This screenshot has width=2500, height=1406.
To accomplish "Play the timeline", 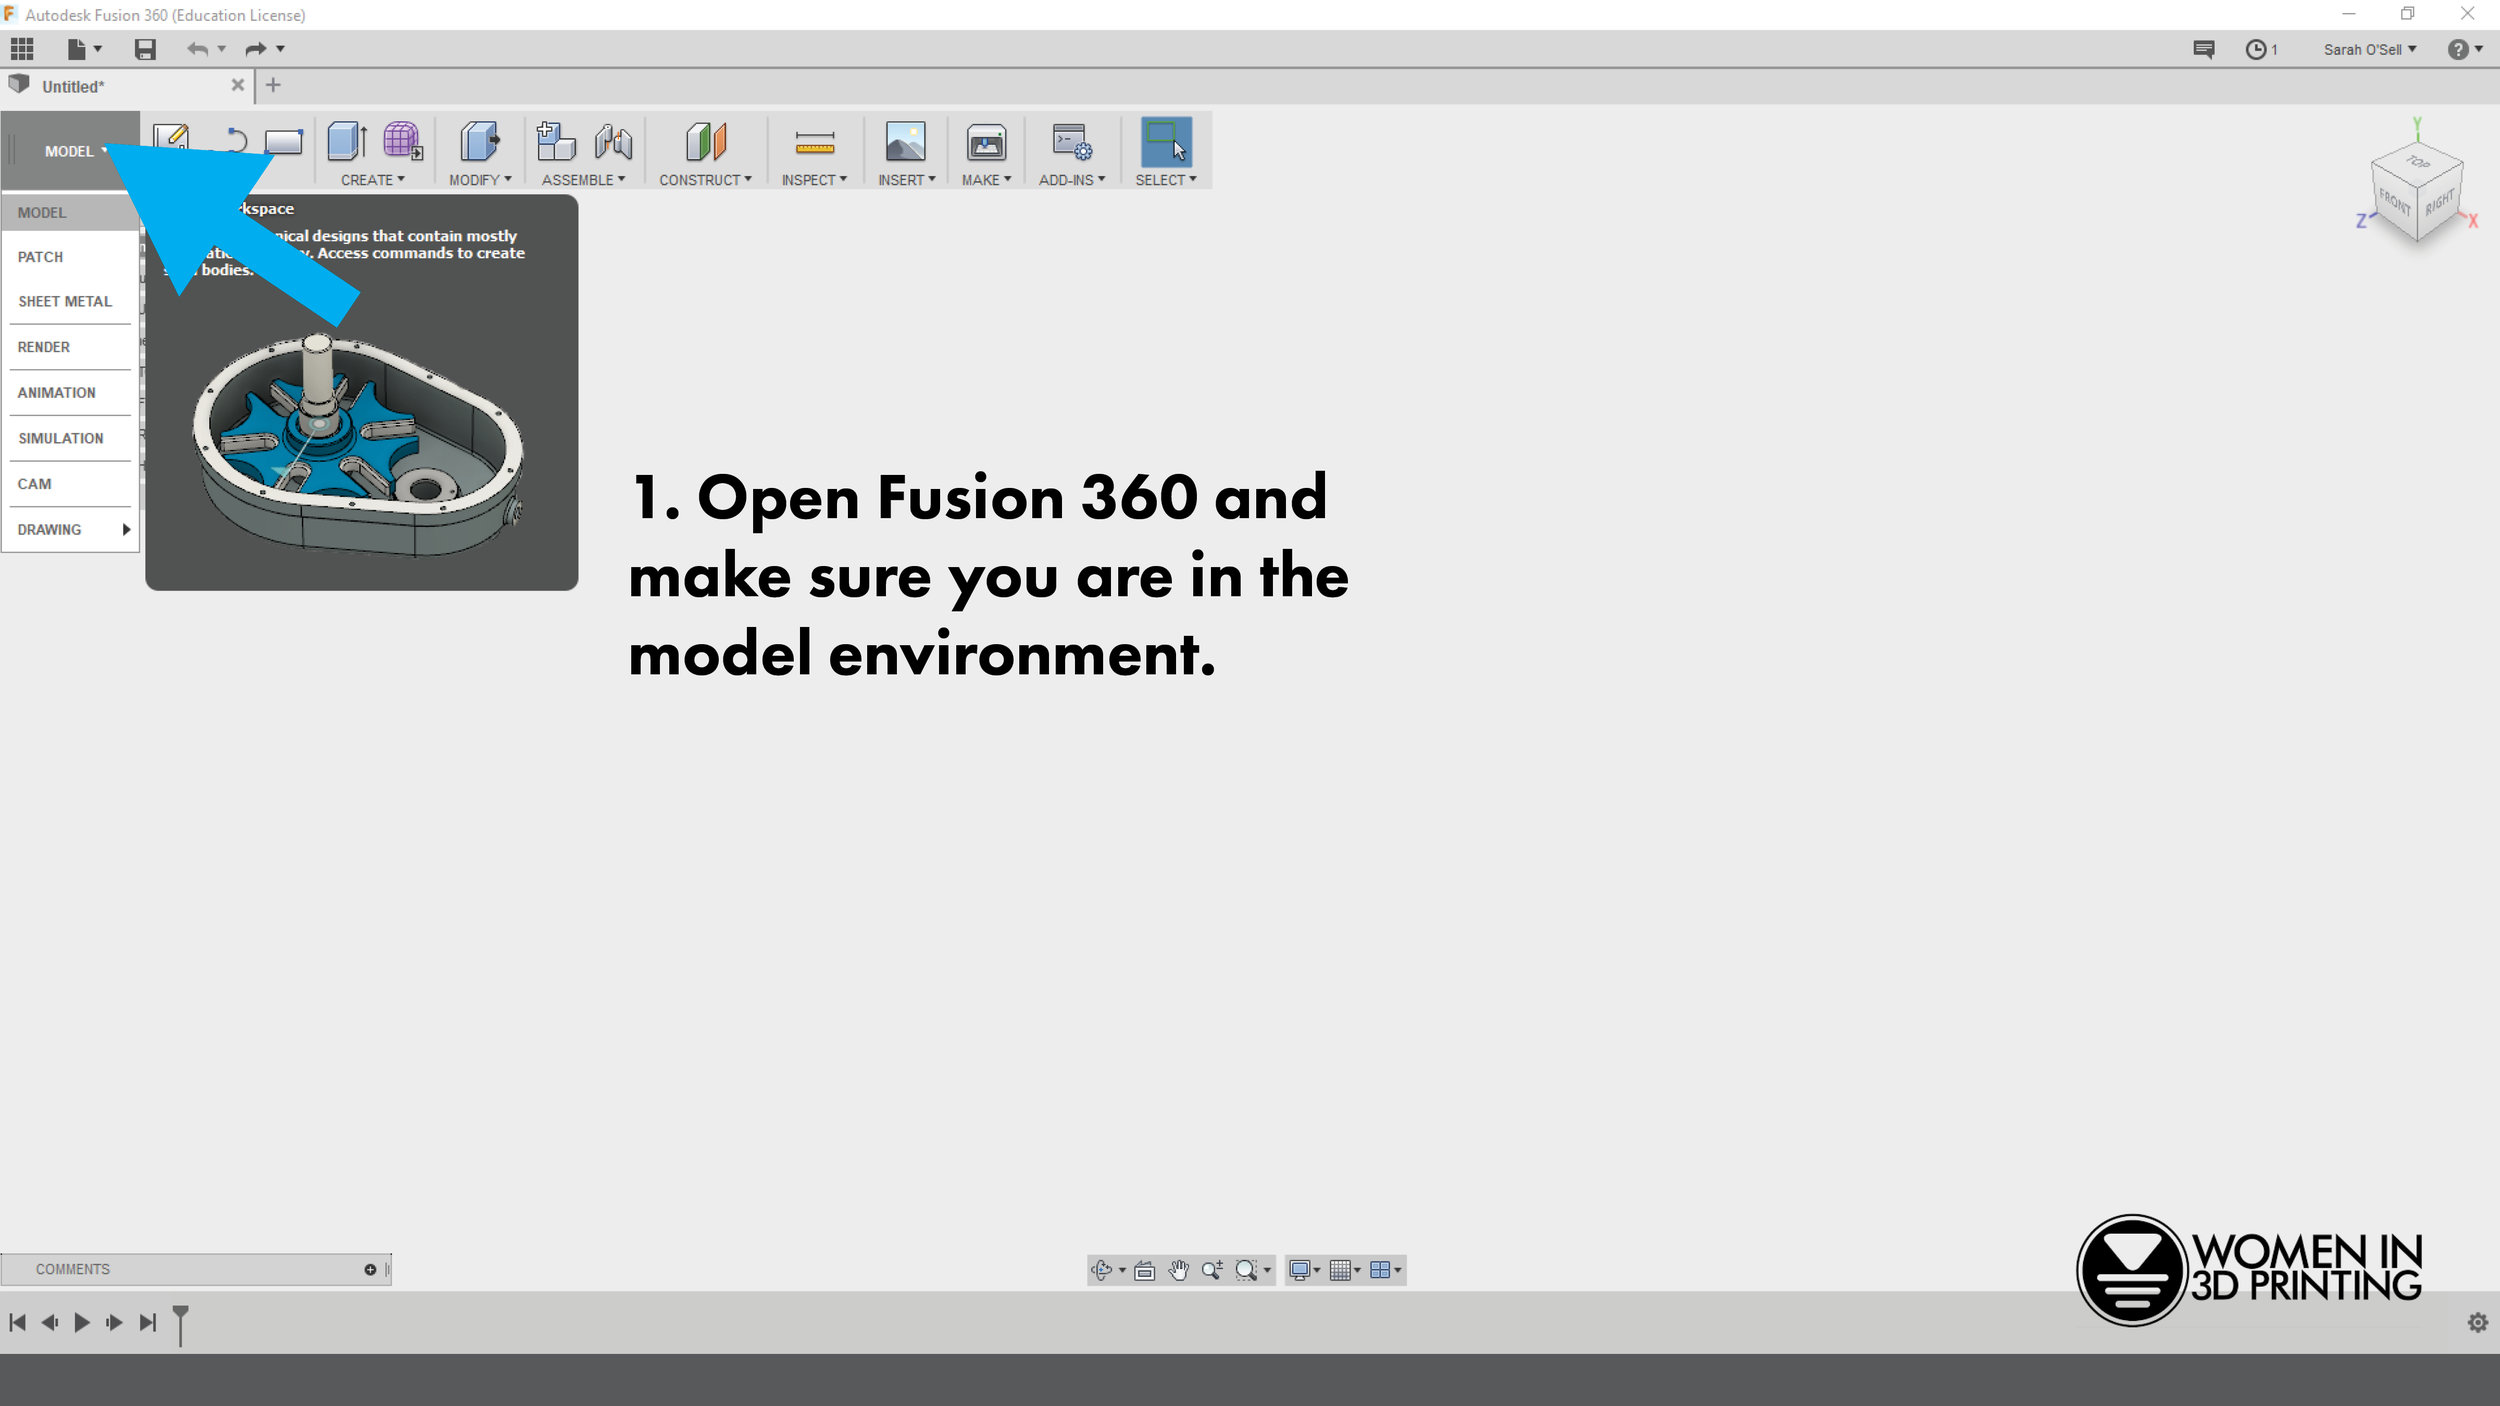I will (82, 1323).
